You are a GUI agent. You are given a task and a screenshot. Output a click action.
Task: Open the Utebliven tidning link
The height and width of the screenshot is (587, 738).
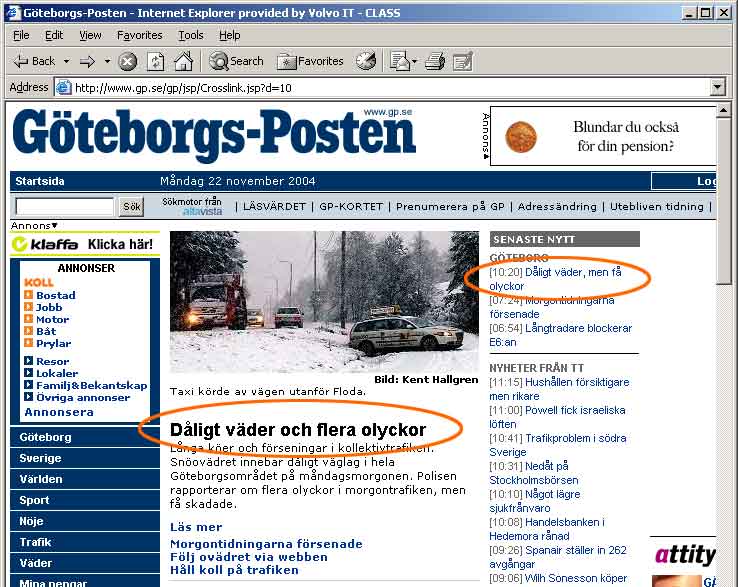(x=657, y=207)
